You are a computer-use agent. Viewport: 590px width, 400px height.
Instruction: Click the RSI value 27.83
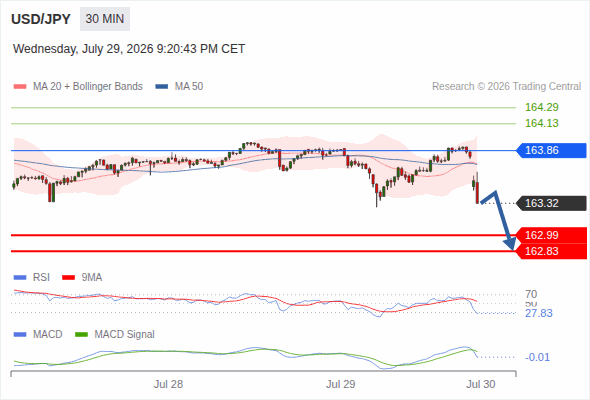tap(538, 313)
